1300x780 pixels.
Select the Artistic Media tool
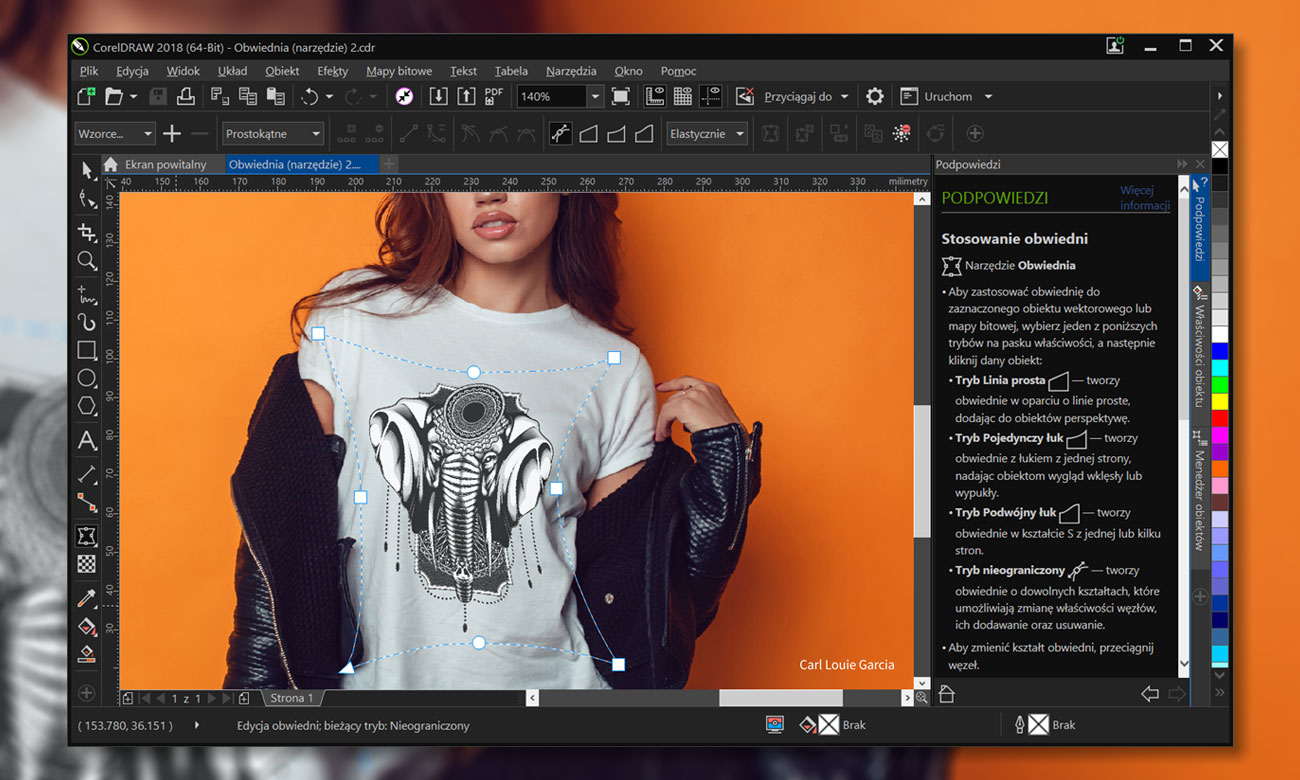point(87,322)
